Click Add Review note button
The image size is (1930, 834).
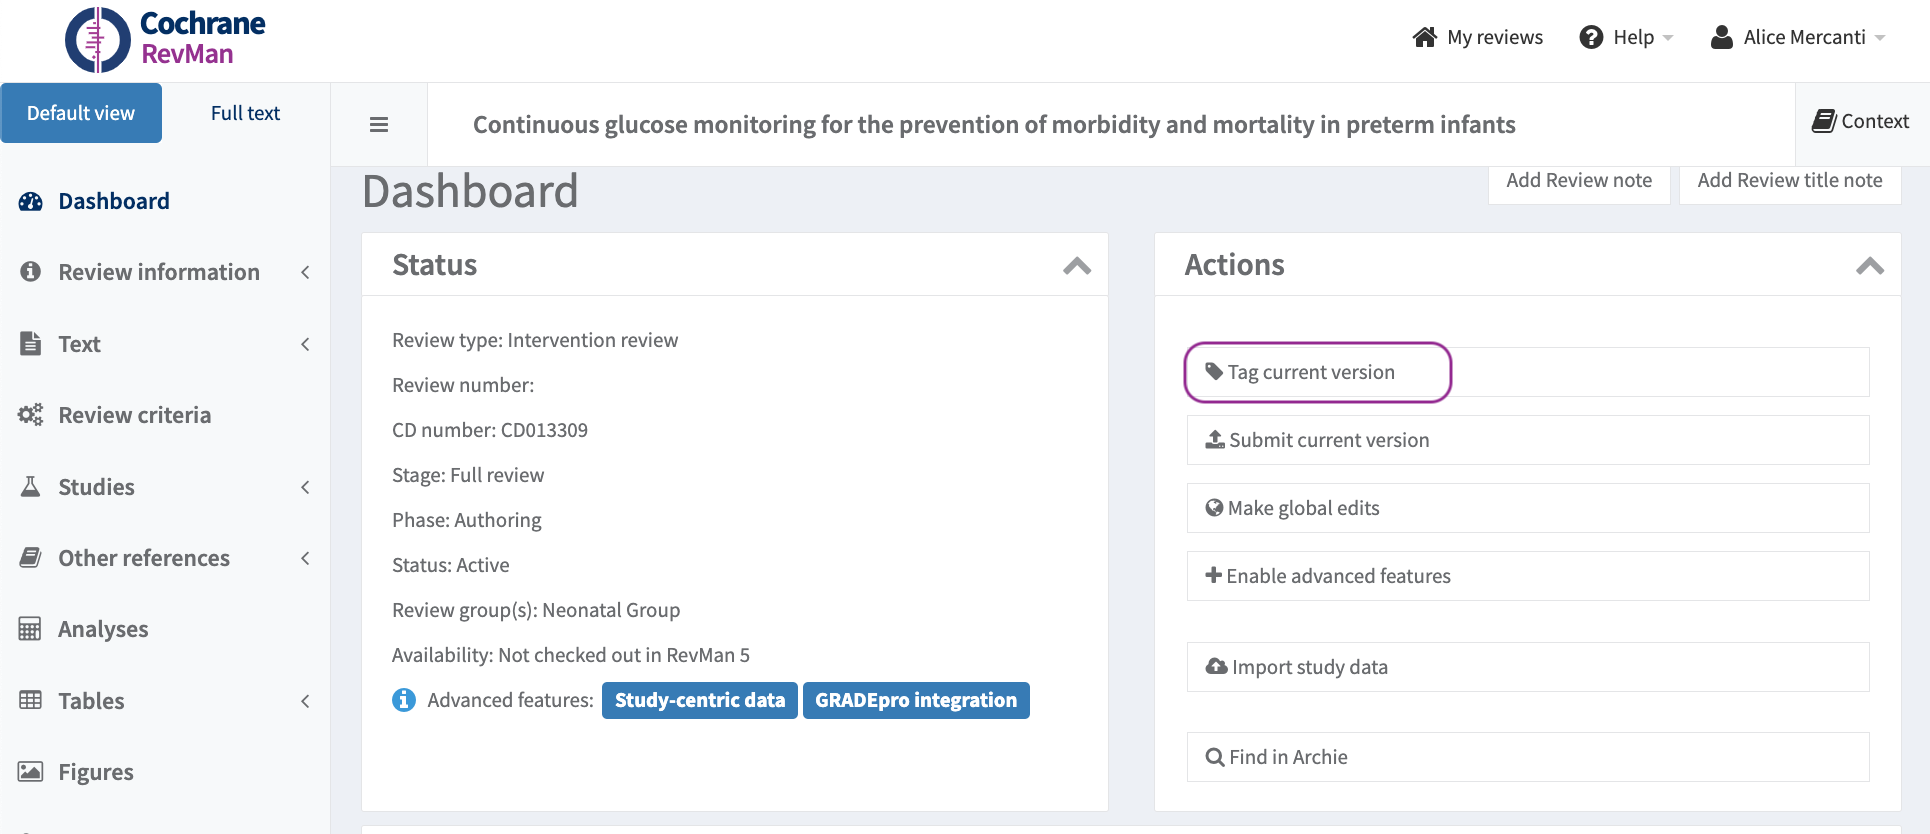tap(1578, 181)
